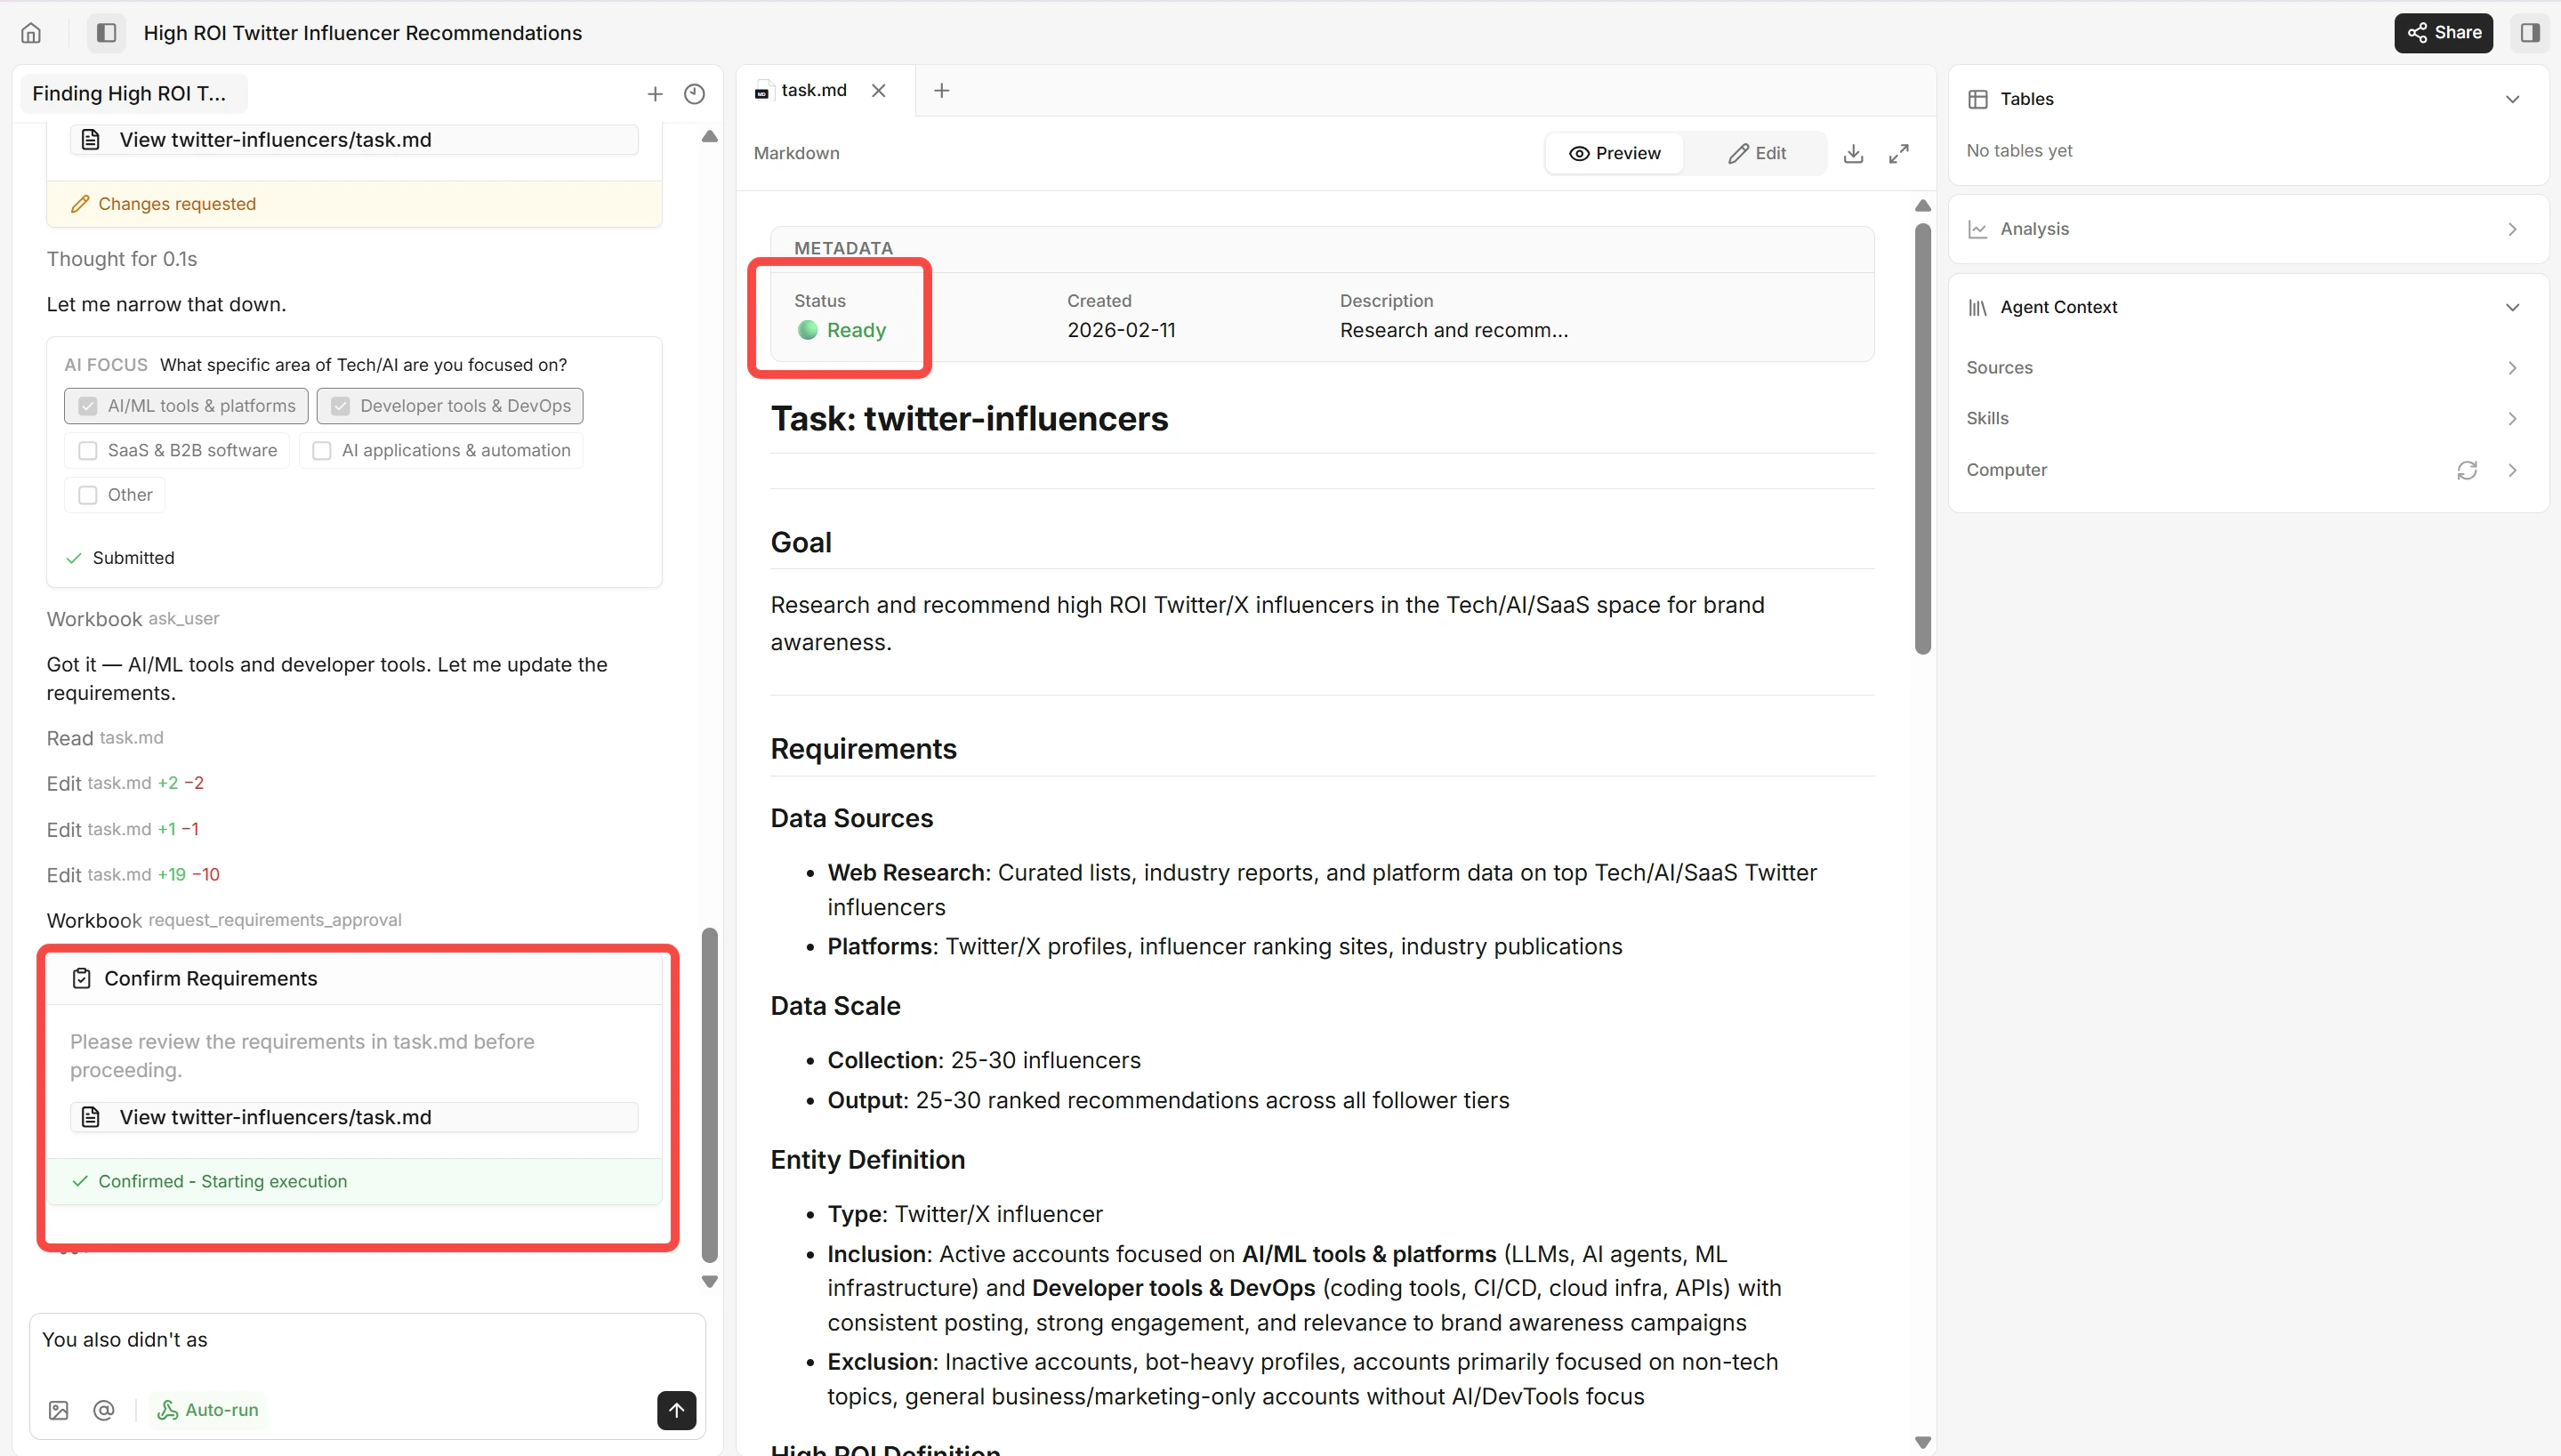Toggle the left sidebar panel icon

[106, 33]
